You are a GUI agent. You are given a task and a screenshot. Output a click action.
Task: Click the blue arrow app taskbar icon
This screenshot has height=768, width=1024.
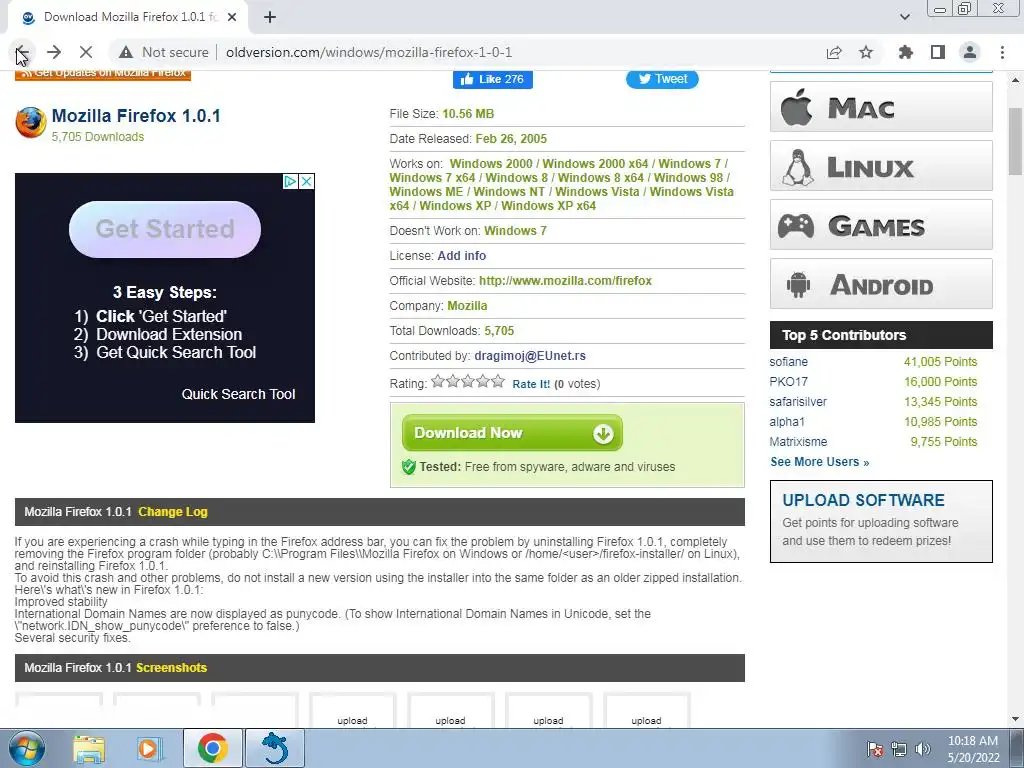pyautogui.click(x=275, y=748)
